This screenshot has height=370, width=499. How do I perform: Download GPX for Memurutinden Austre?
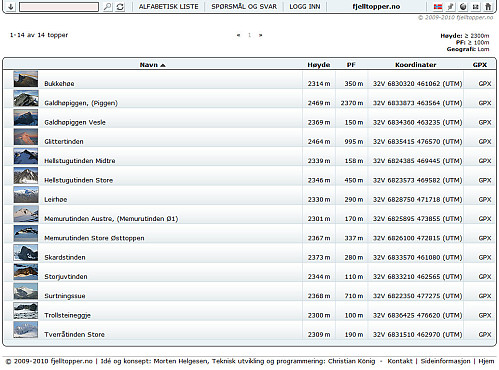coord(485,219)
